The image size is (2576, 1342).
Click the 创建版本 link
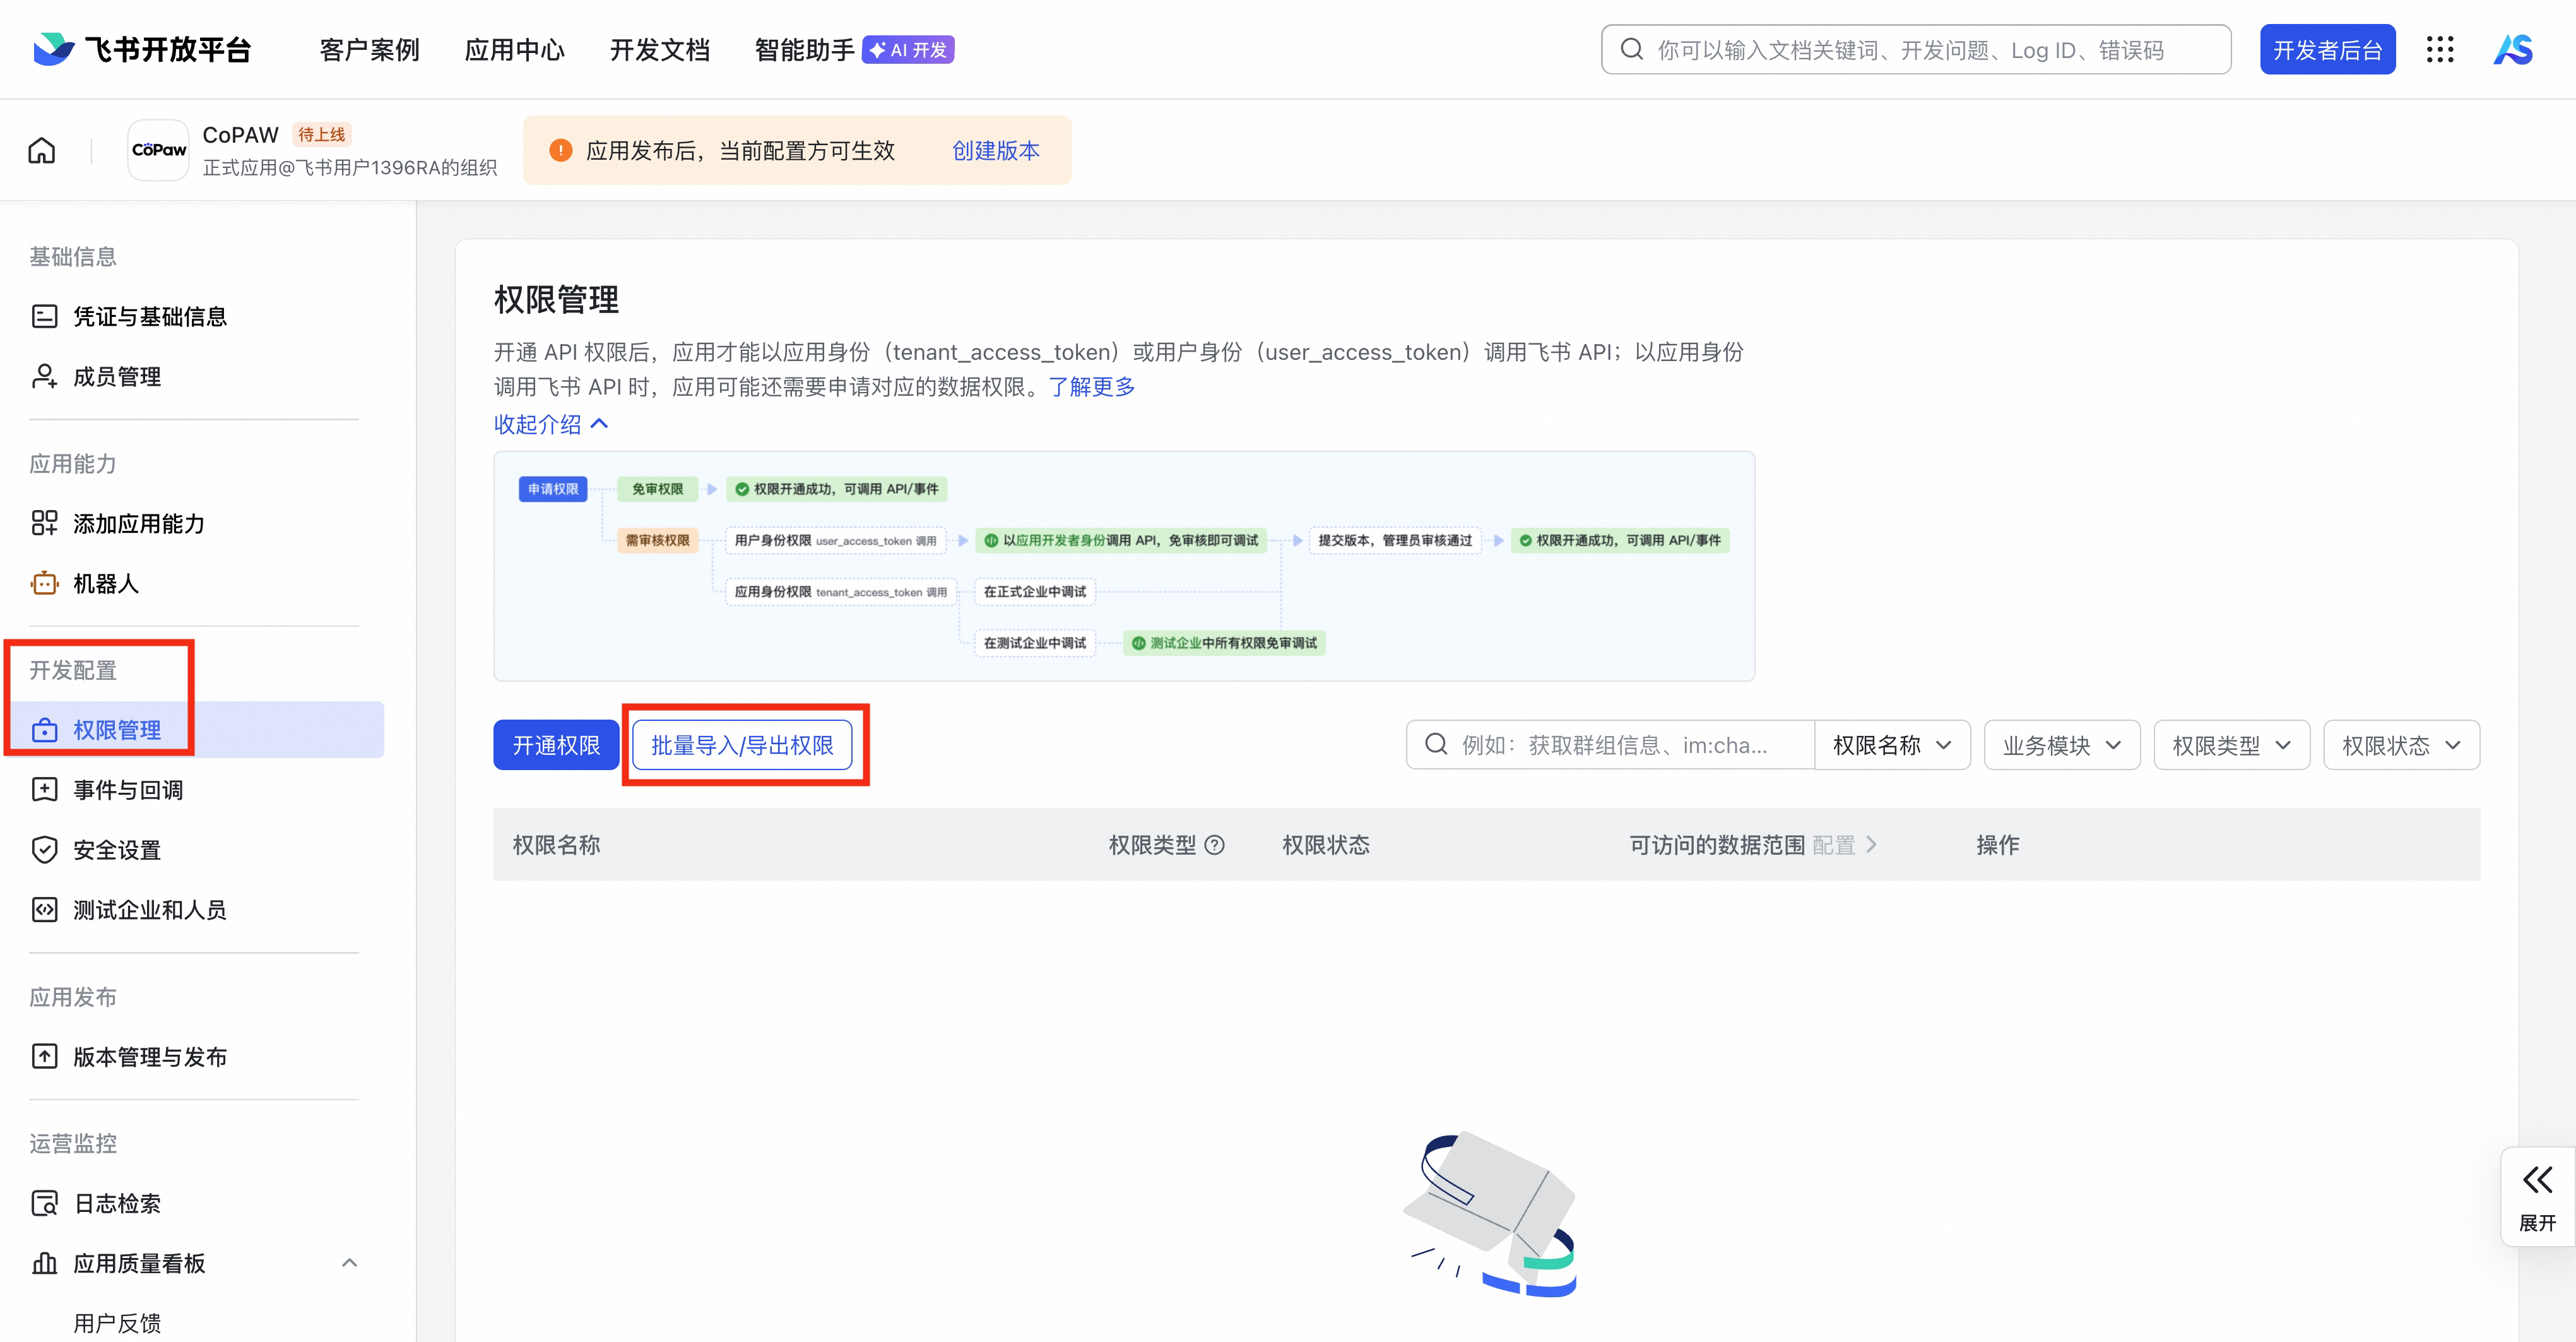pos(995,150)
